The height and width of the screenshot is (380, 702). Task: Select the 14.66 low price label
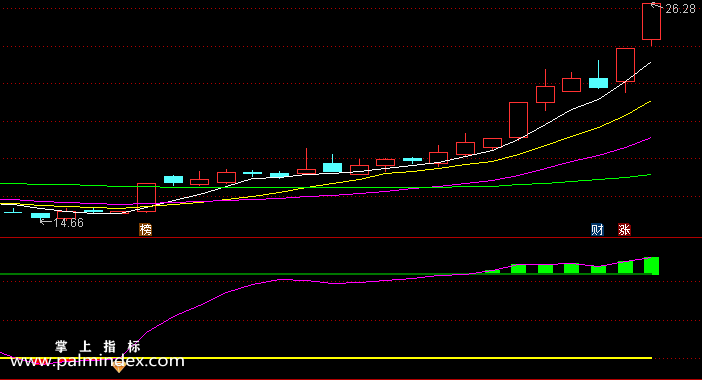68,223
